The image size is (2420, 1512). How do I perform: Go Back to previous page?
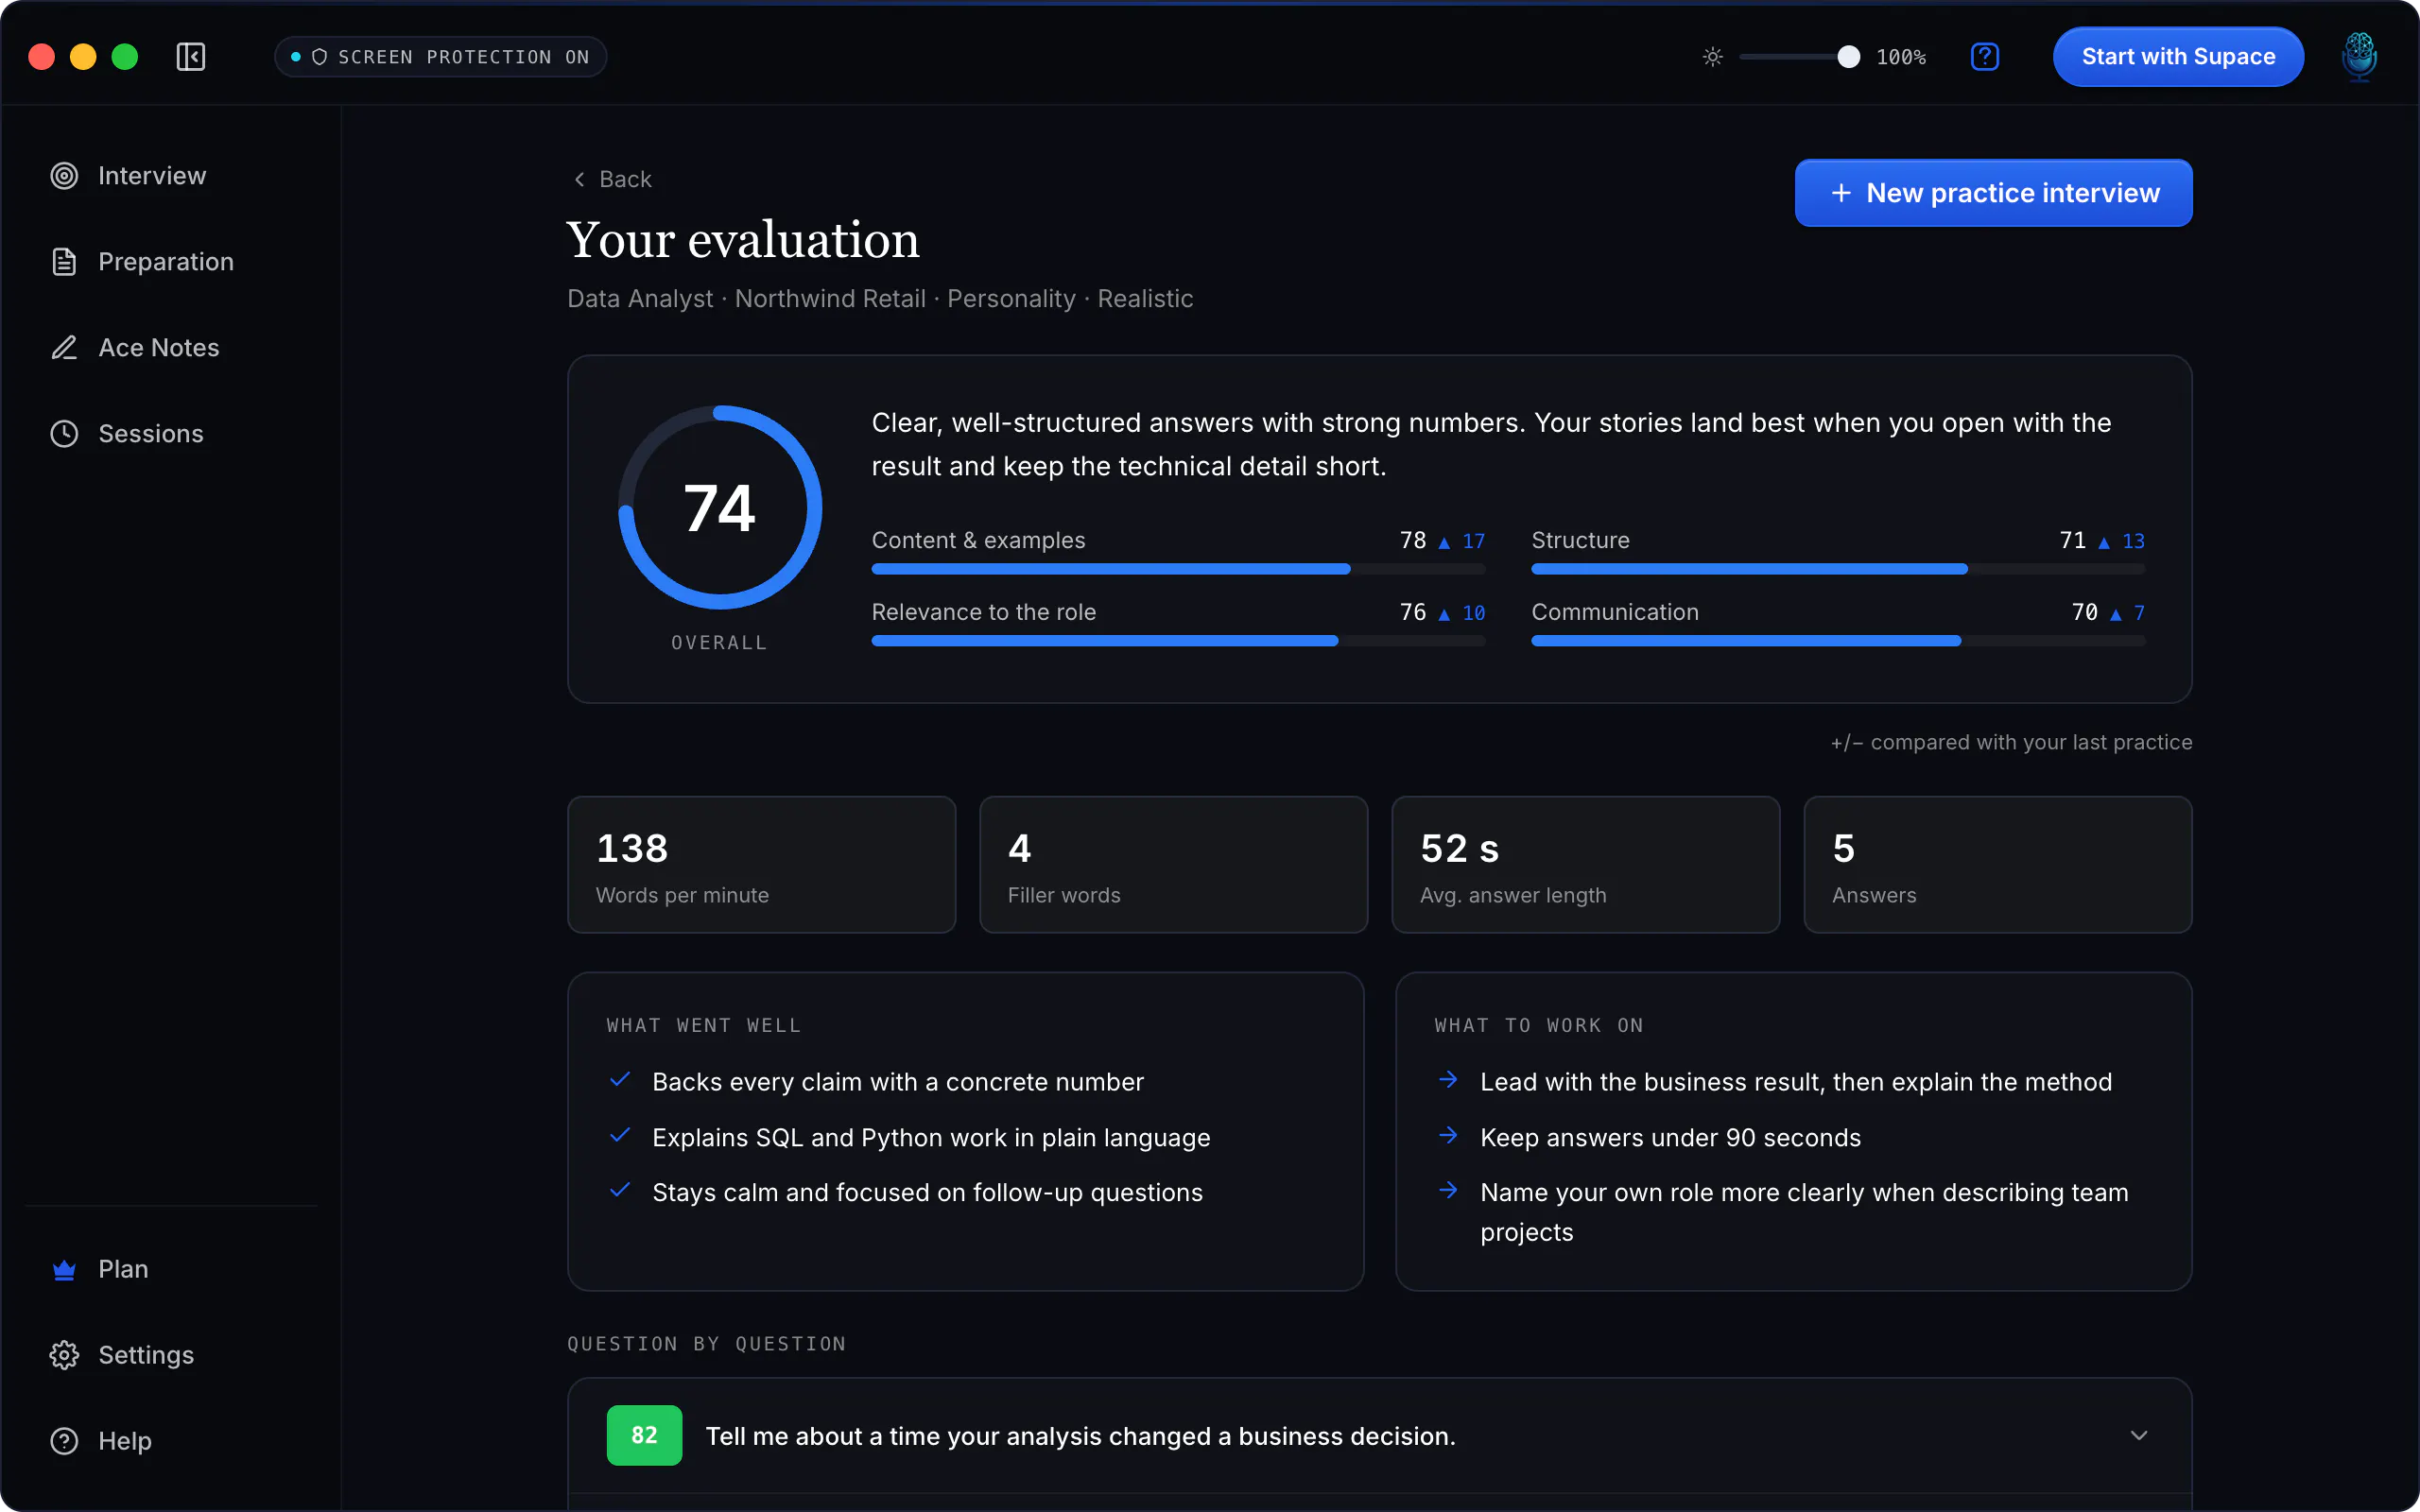point(612,179)
